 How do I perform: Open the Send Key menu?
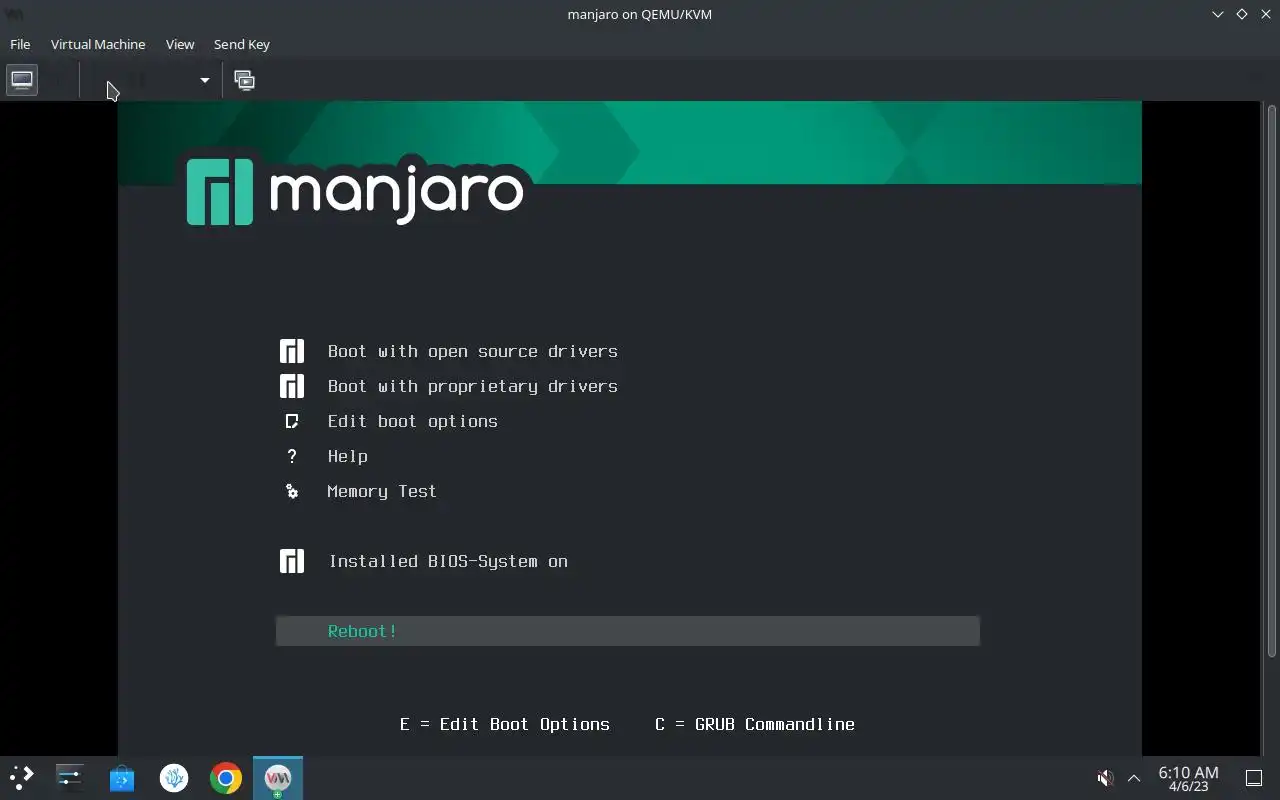tap(242, 44)
